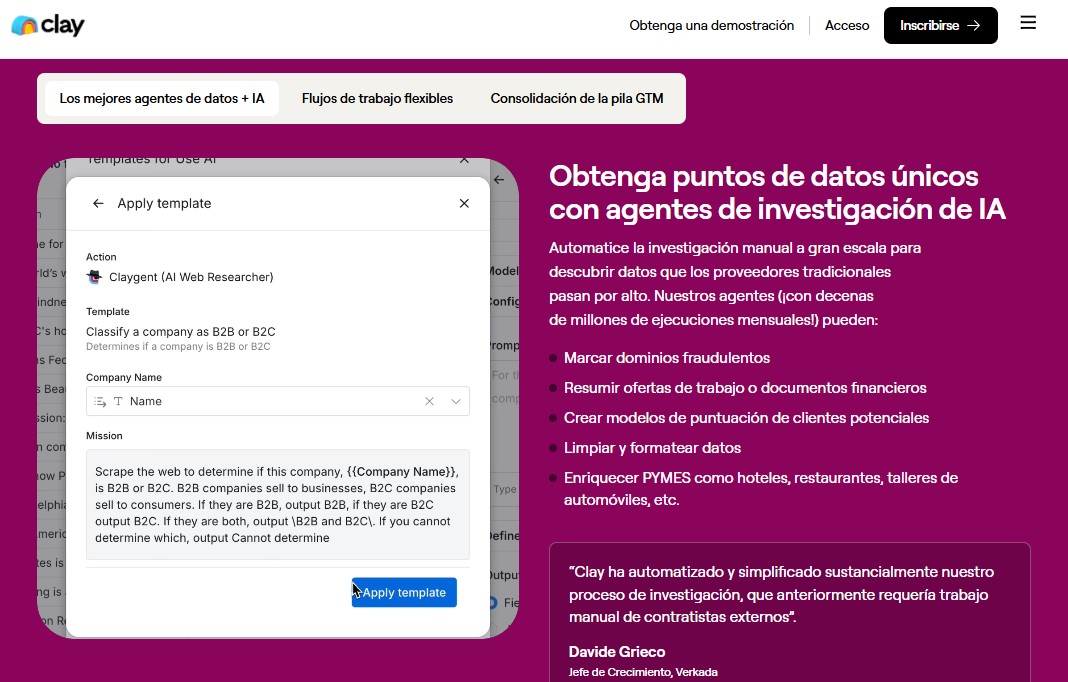This screenshot has height=682, width=1068.
Task: Click the Acceso login link
Action: tap(847, 26)
